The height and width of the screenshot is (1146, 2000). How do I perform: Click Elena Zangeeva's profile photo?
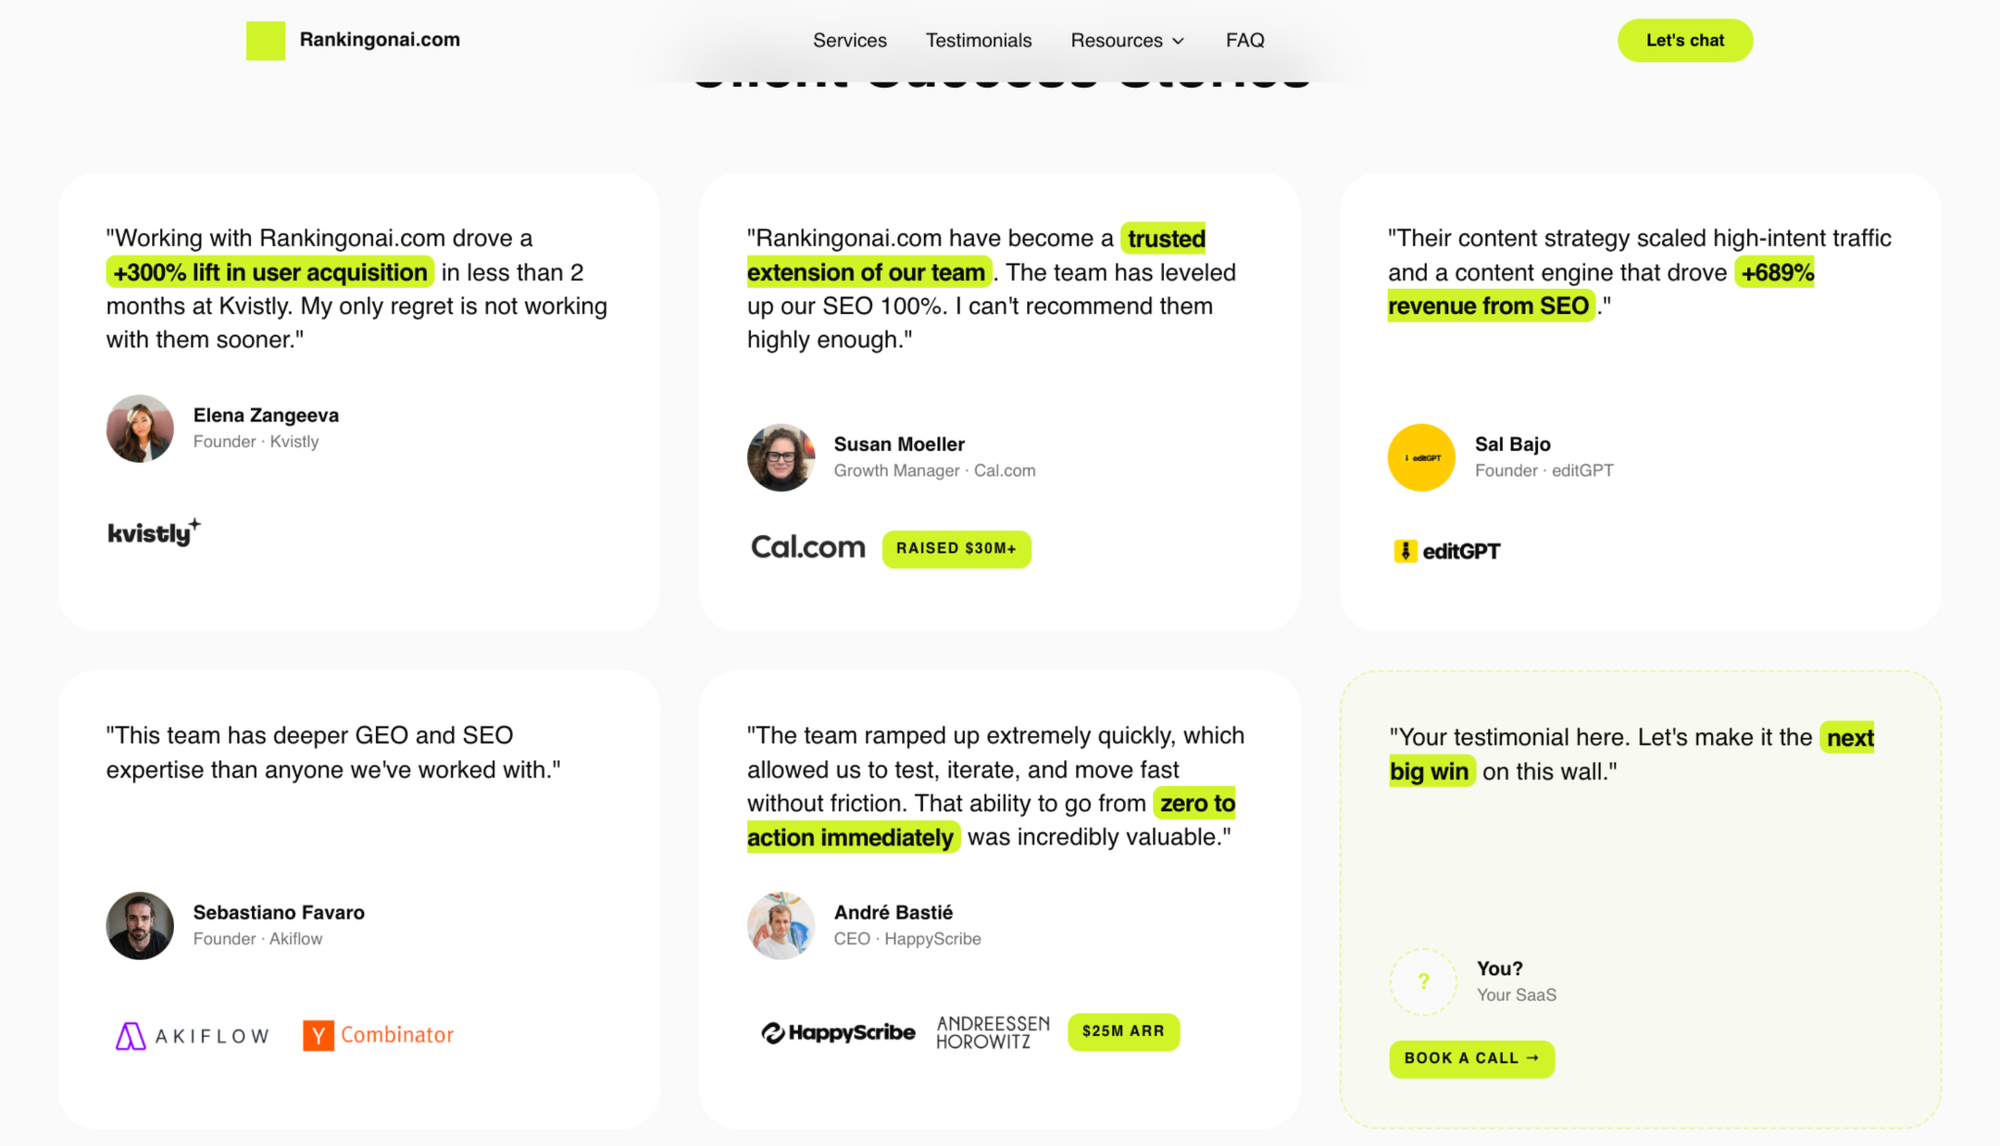coord(140,428)
